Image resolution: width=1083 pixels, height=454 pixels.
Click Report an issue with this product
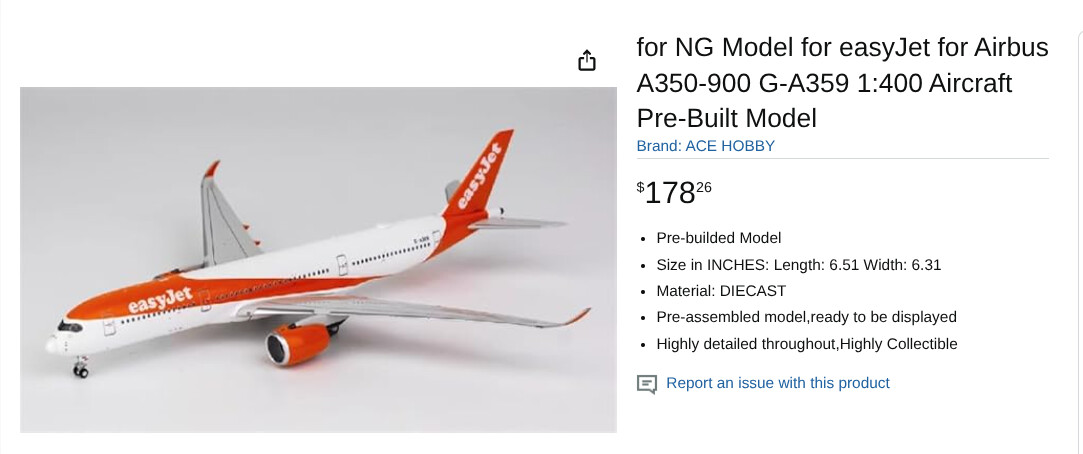pyautogui.click(x=777, y=383)
